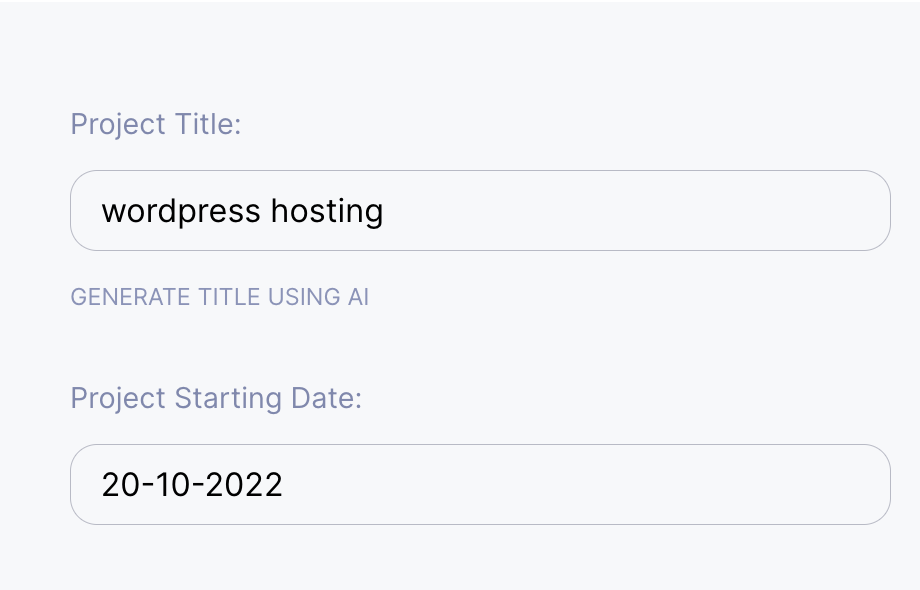Focus the Project Starting Date field
Image resolution: width=920 pixels, height=590 pixels.
pyautogui.click(x=480, y=485)
